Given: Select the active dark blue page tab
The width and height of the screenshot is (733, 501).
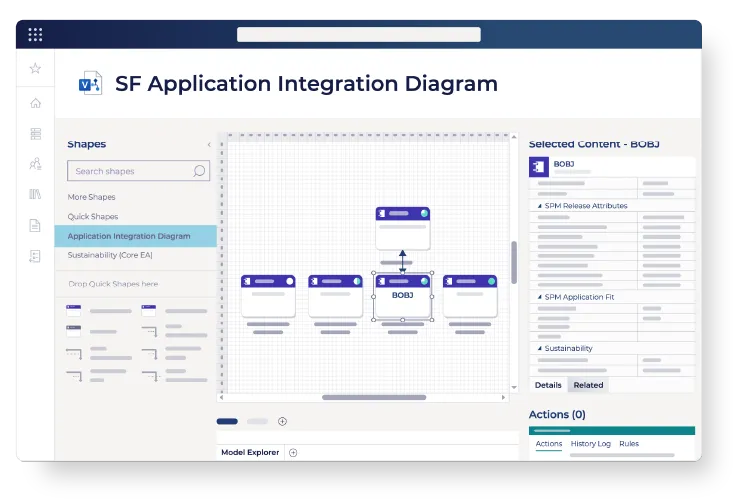Looking at the screenshot, I should coord(227,422).
